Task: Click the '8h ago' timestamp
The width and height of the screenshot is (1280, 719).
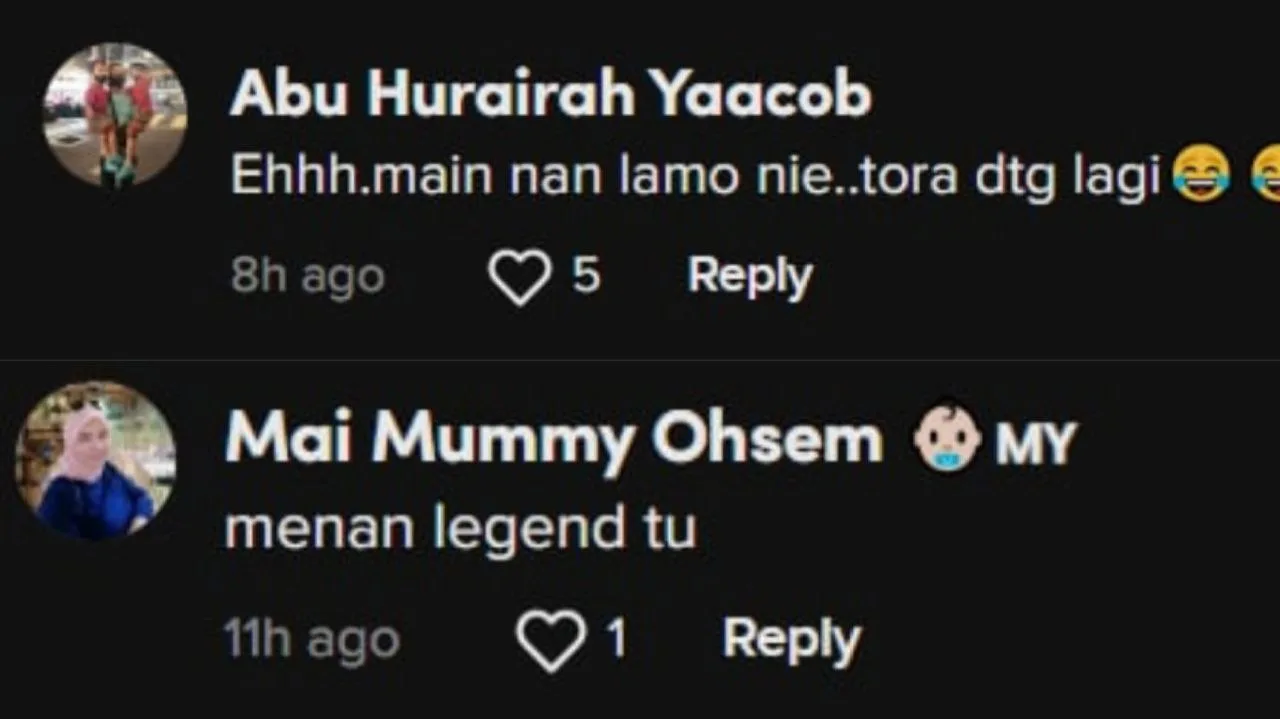Action: click(307, 277)
